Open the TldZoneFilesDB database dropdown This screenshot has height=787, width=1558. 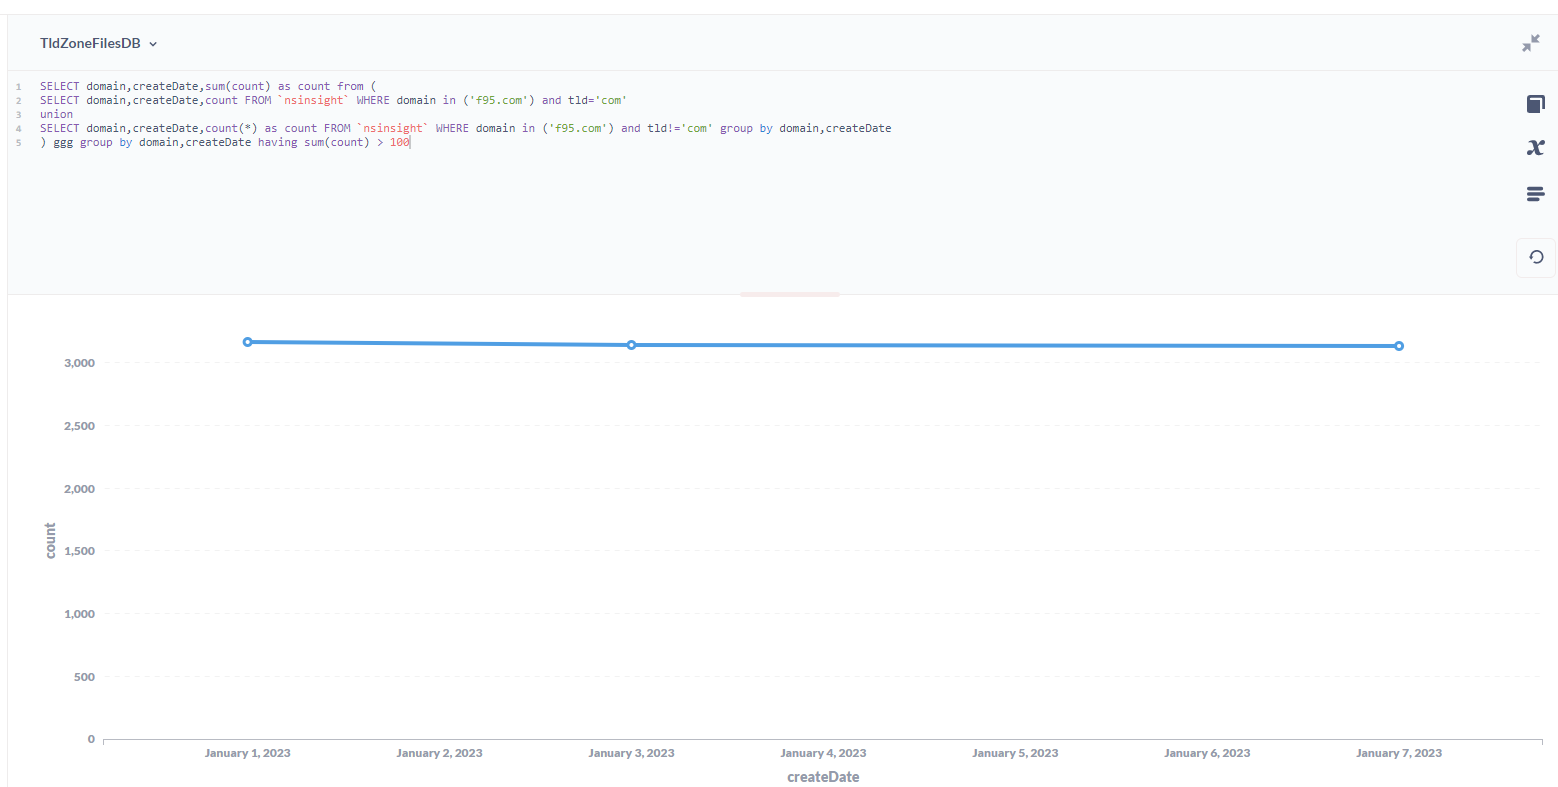tap(99, 43)
